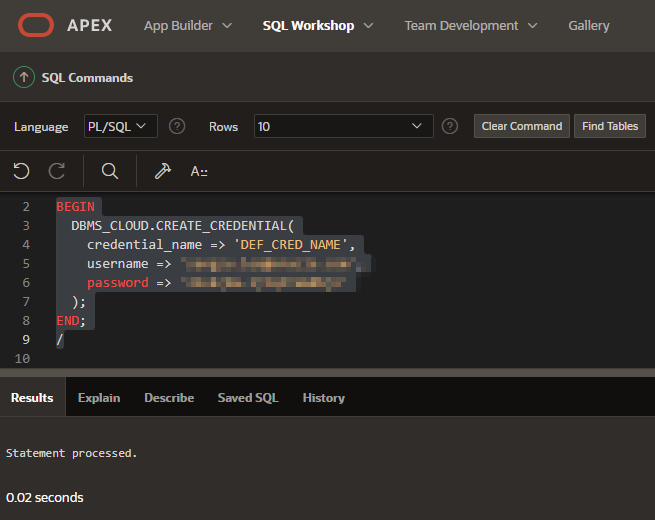
Task: Open Language help question mark icon
Action: [177, 126]
